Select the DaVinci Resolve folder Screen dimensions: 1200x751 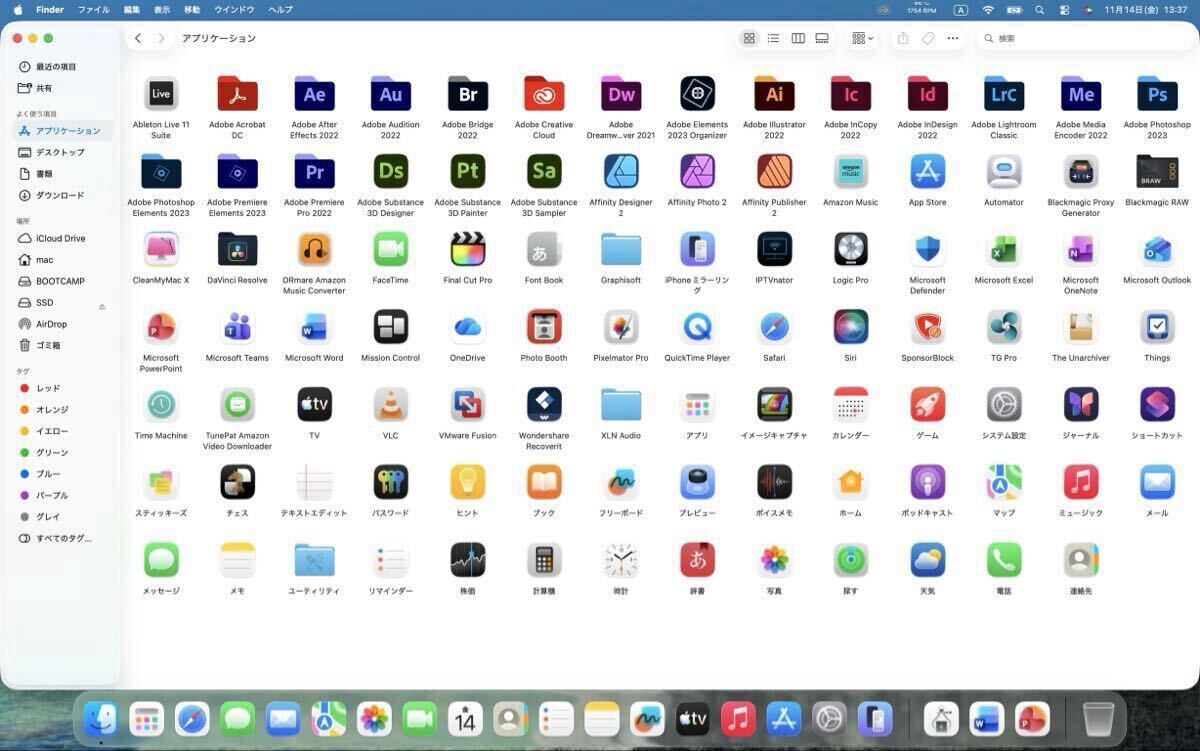coord(237,249)
